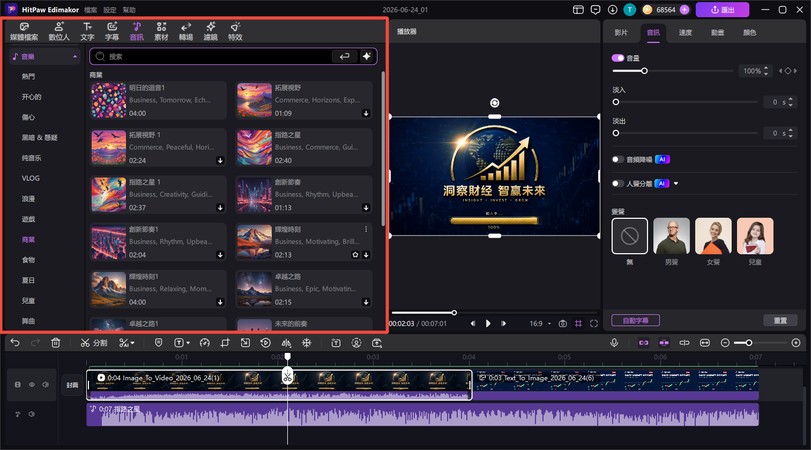The height and width of the screenshot is (450, 811).
Task: Open the 16:9 aspect ratio dropdown
Action: 540,323
